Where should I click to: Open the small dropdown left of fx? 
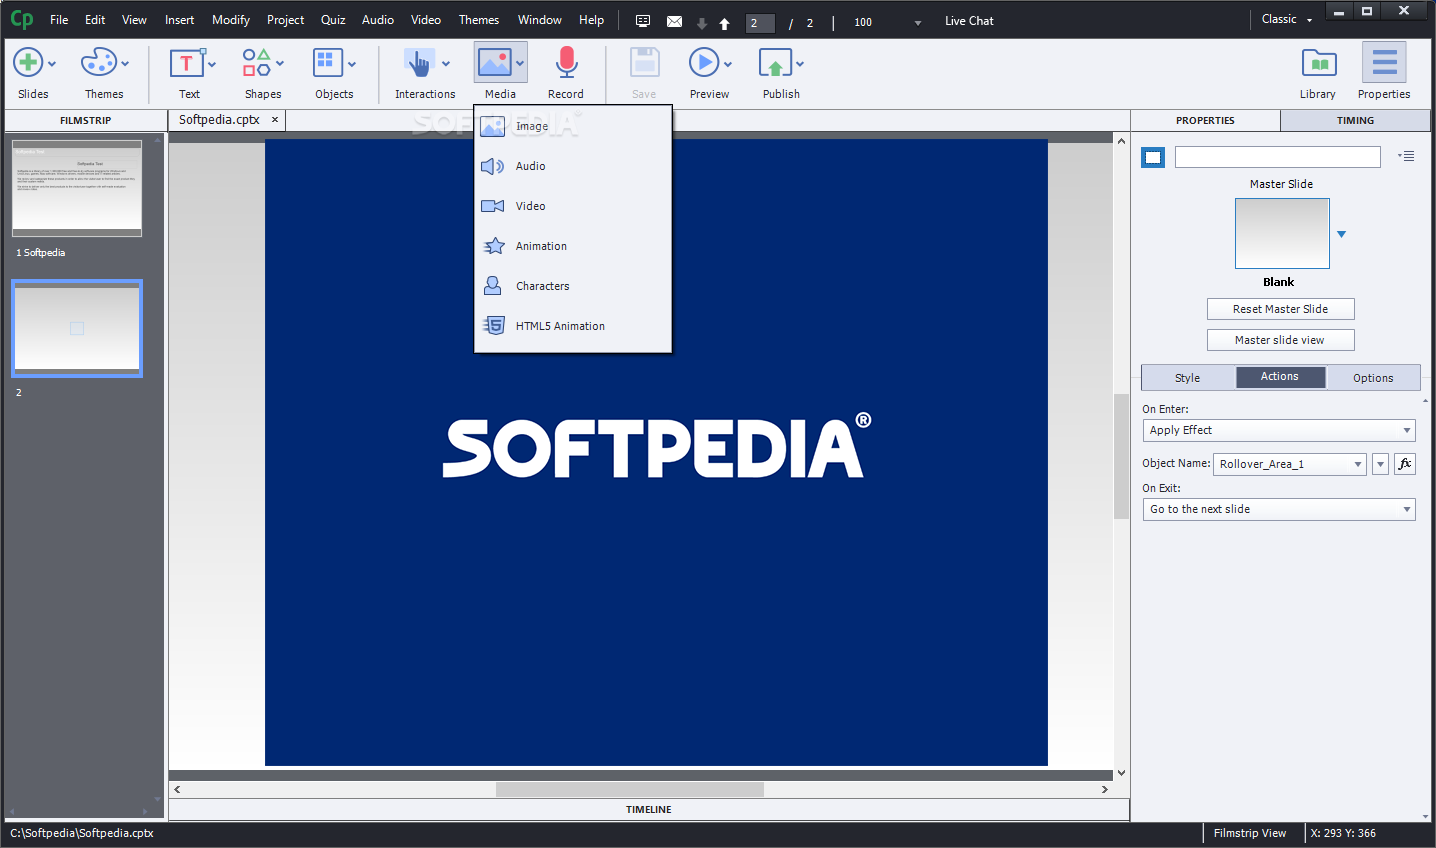pyautogui.click(x=1380, y=464)
